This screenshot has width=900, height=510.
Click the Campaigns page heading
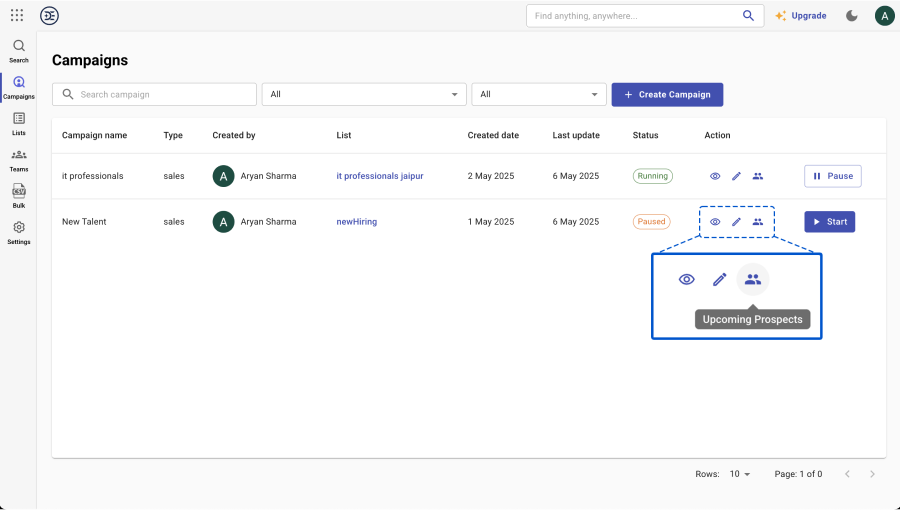tap(90, 60)
